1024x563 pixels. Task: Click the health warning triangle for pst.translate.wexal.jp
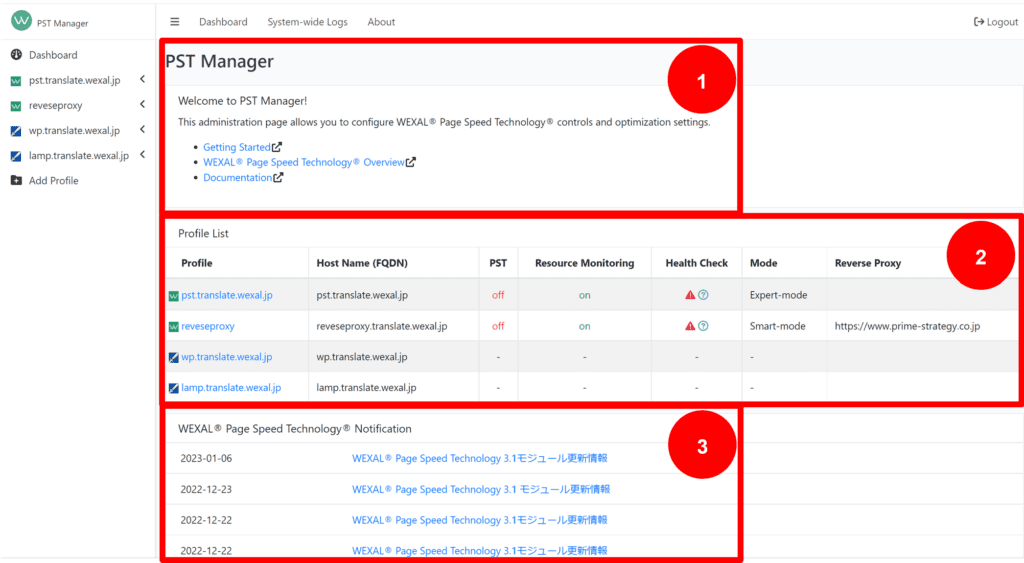click(x=690, y=295)
